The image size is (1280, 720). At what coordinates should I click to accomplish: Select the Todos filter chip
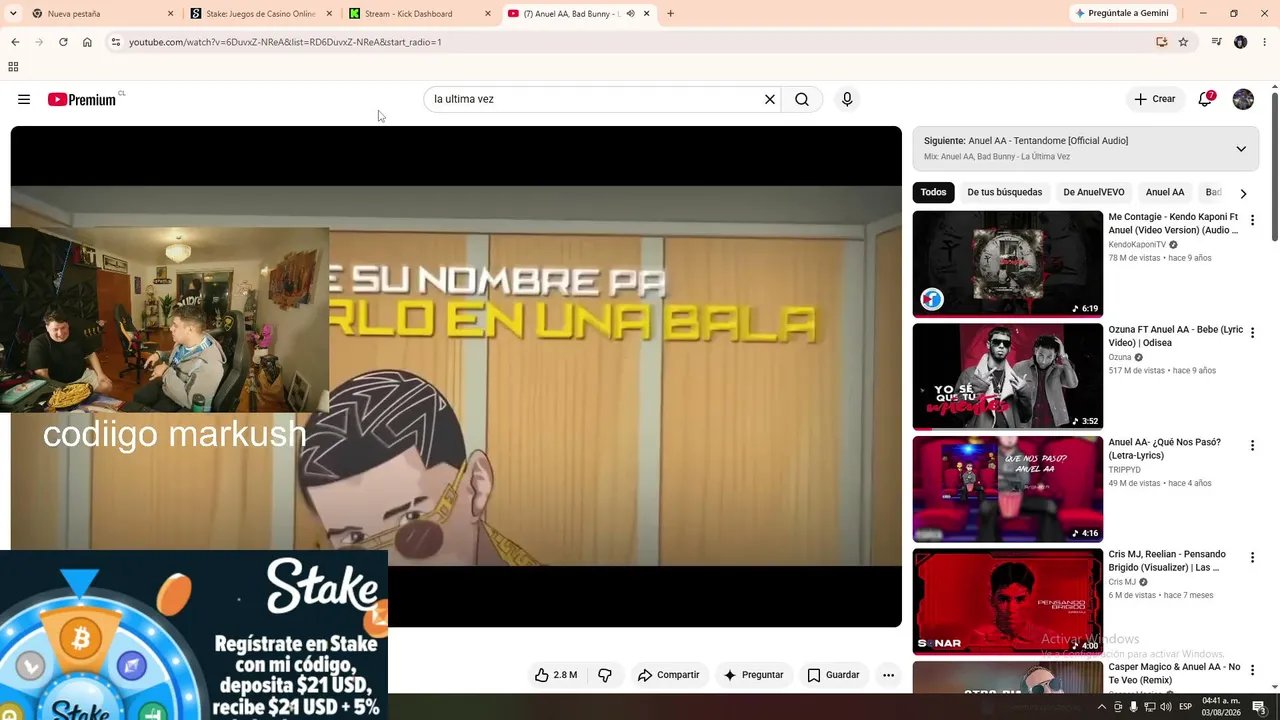(x=934, y=192)
